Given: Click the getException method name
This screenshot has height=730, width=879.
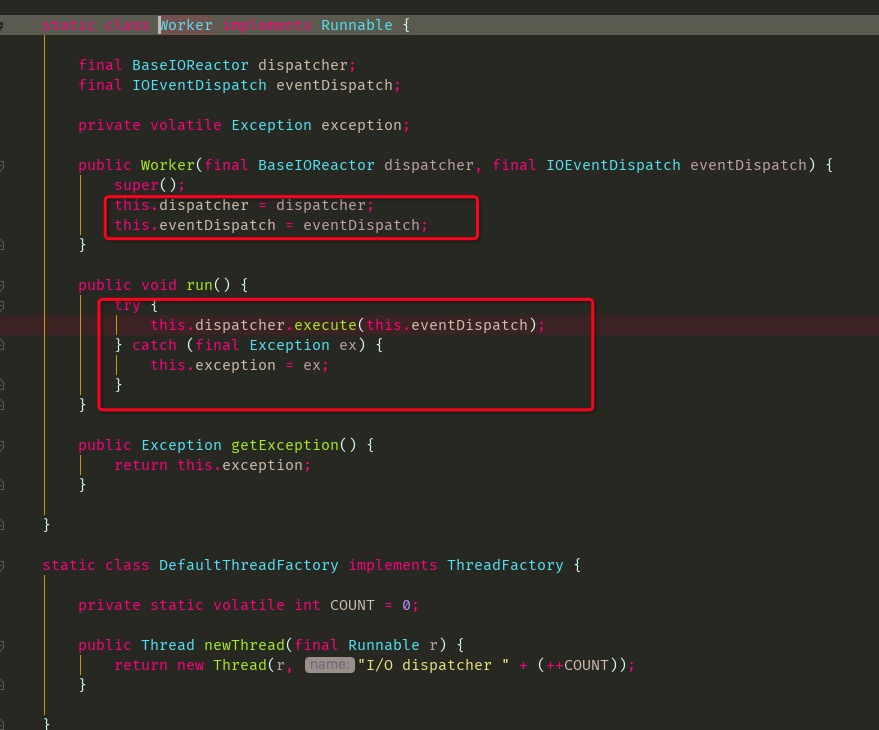Looking at the screenshot, I should click(285, 445).
